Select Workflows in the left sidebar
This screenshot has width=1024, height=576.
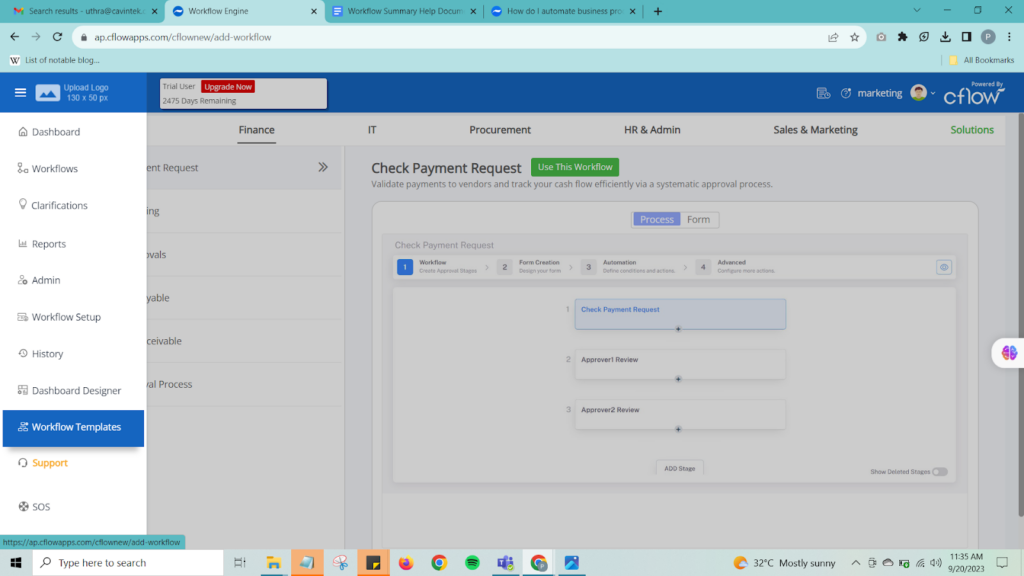click(x=56, y=168)
